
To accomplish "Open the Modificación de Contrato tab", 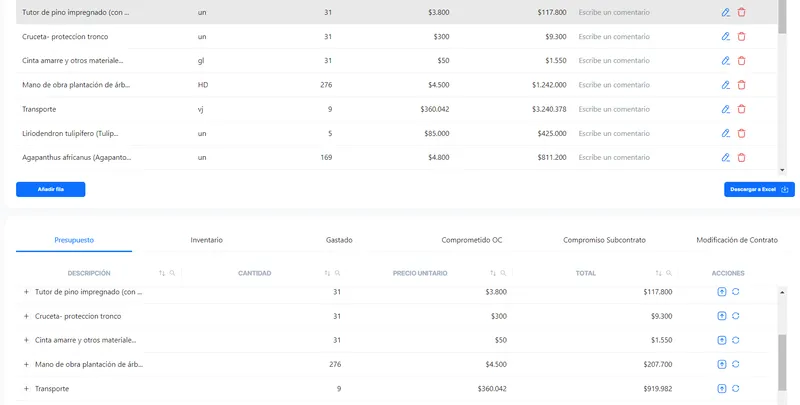I will coord(737,240).
